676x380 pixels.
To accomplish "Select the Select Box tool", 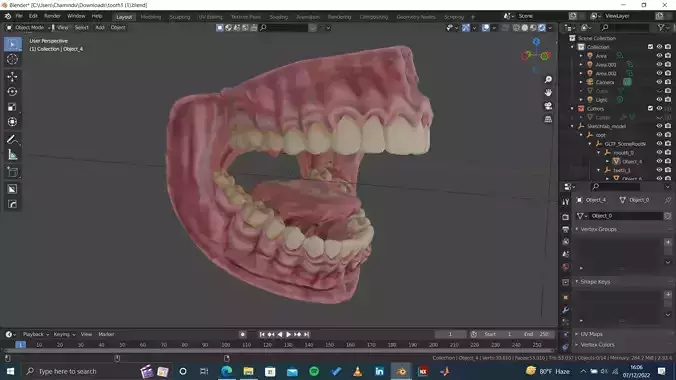I will tap(12, 44).
